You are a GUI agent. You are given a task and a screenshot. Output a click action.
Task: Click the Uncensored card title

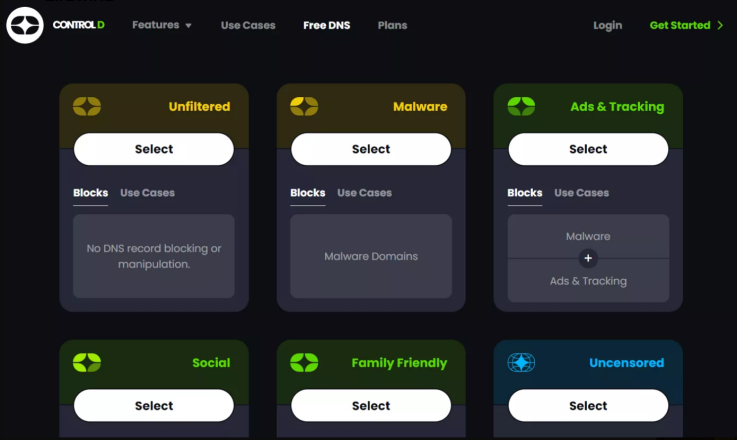click(x=627, y=363)
